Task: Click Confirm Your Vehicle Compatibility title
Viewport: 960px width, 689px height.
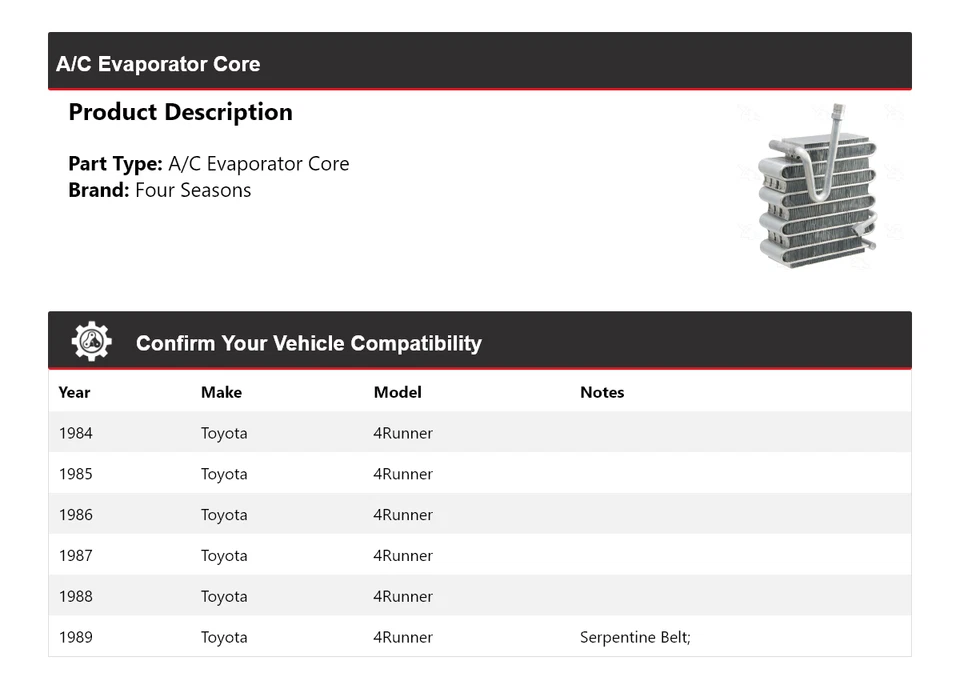Action: pyautogui.click(x=308, y=343)
